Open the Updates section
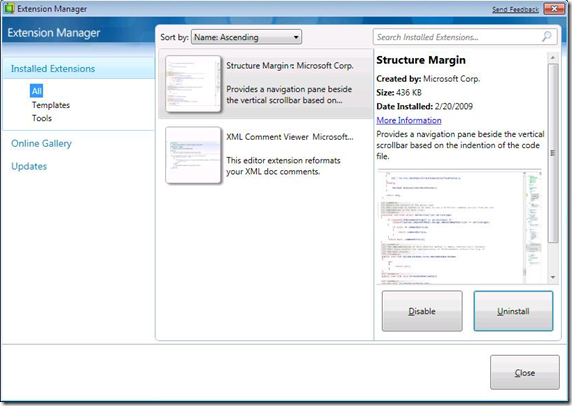The height and width of the screenshot is (406, 572). (29, 166)
